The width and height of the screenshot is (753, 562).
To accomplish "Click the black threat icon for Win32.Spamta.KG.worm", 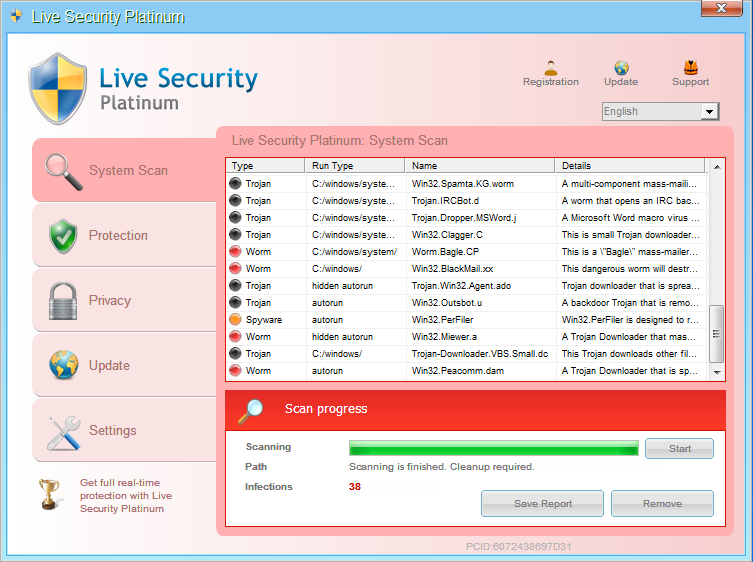I will click(x=235, y=183).
